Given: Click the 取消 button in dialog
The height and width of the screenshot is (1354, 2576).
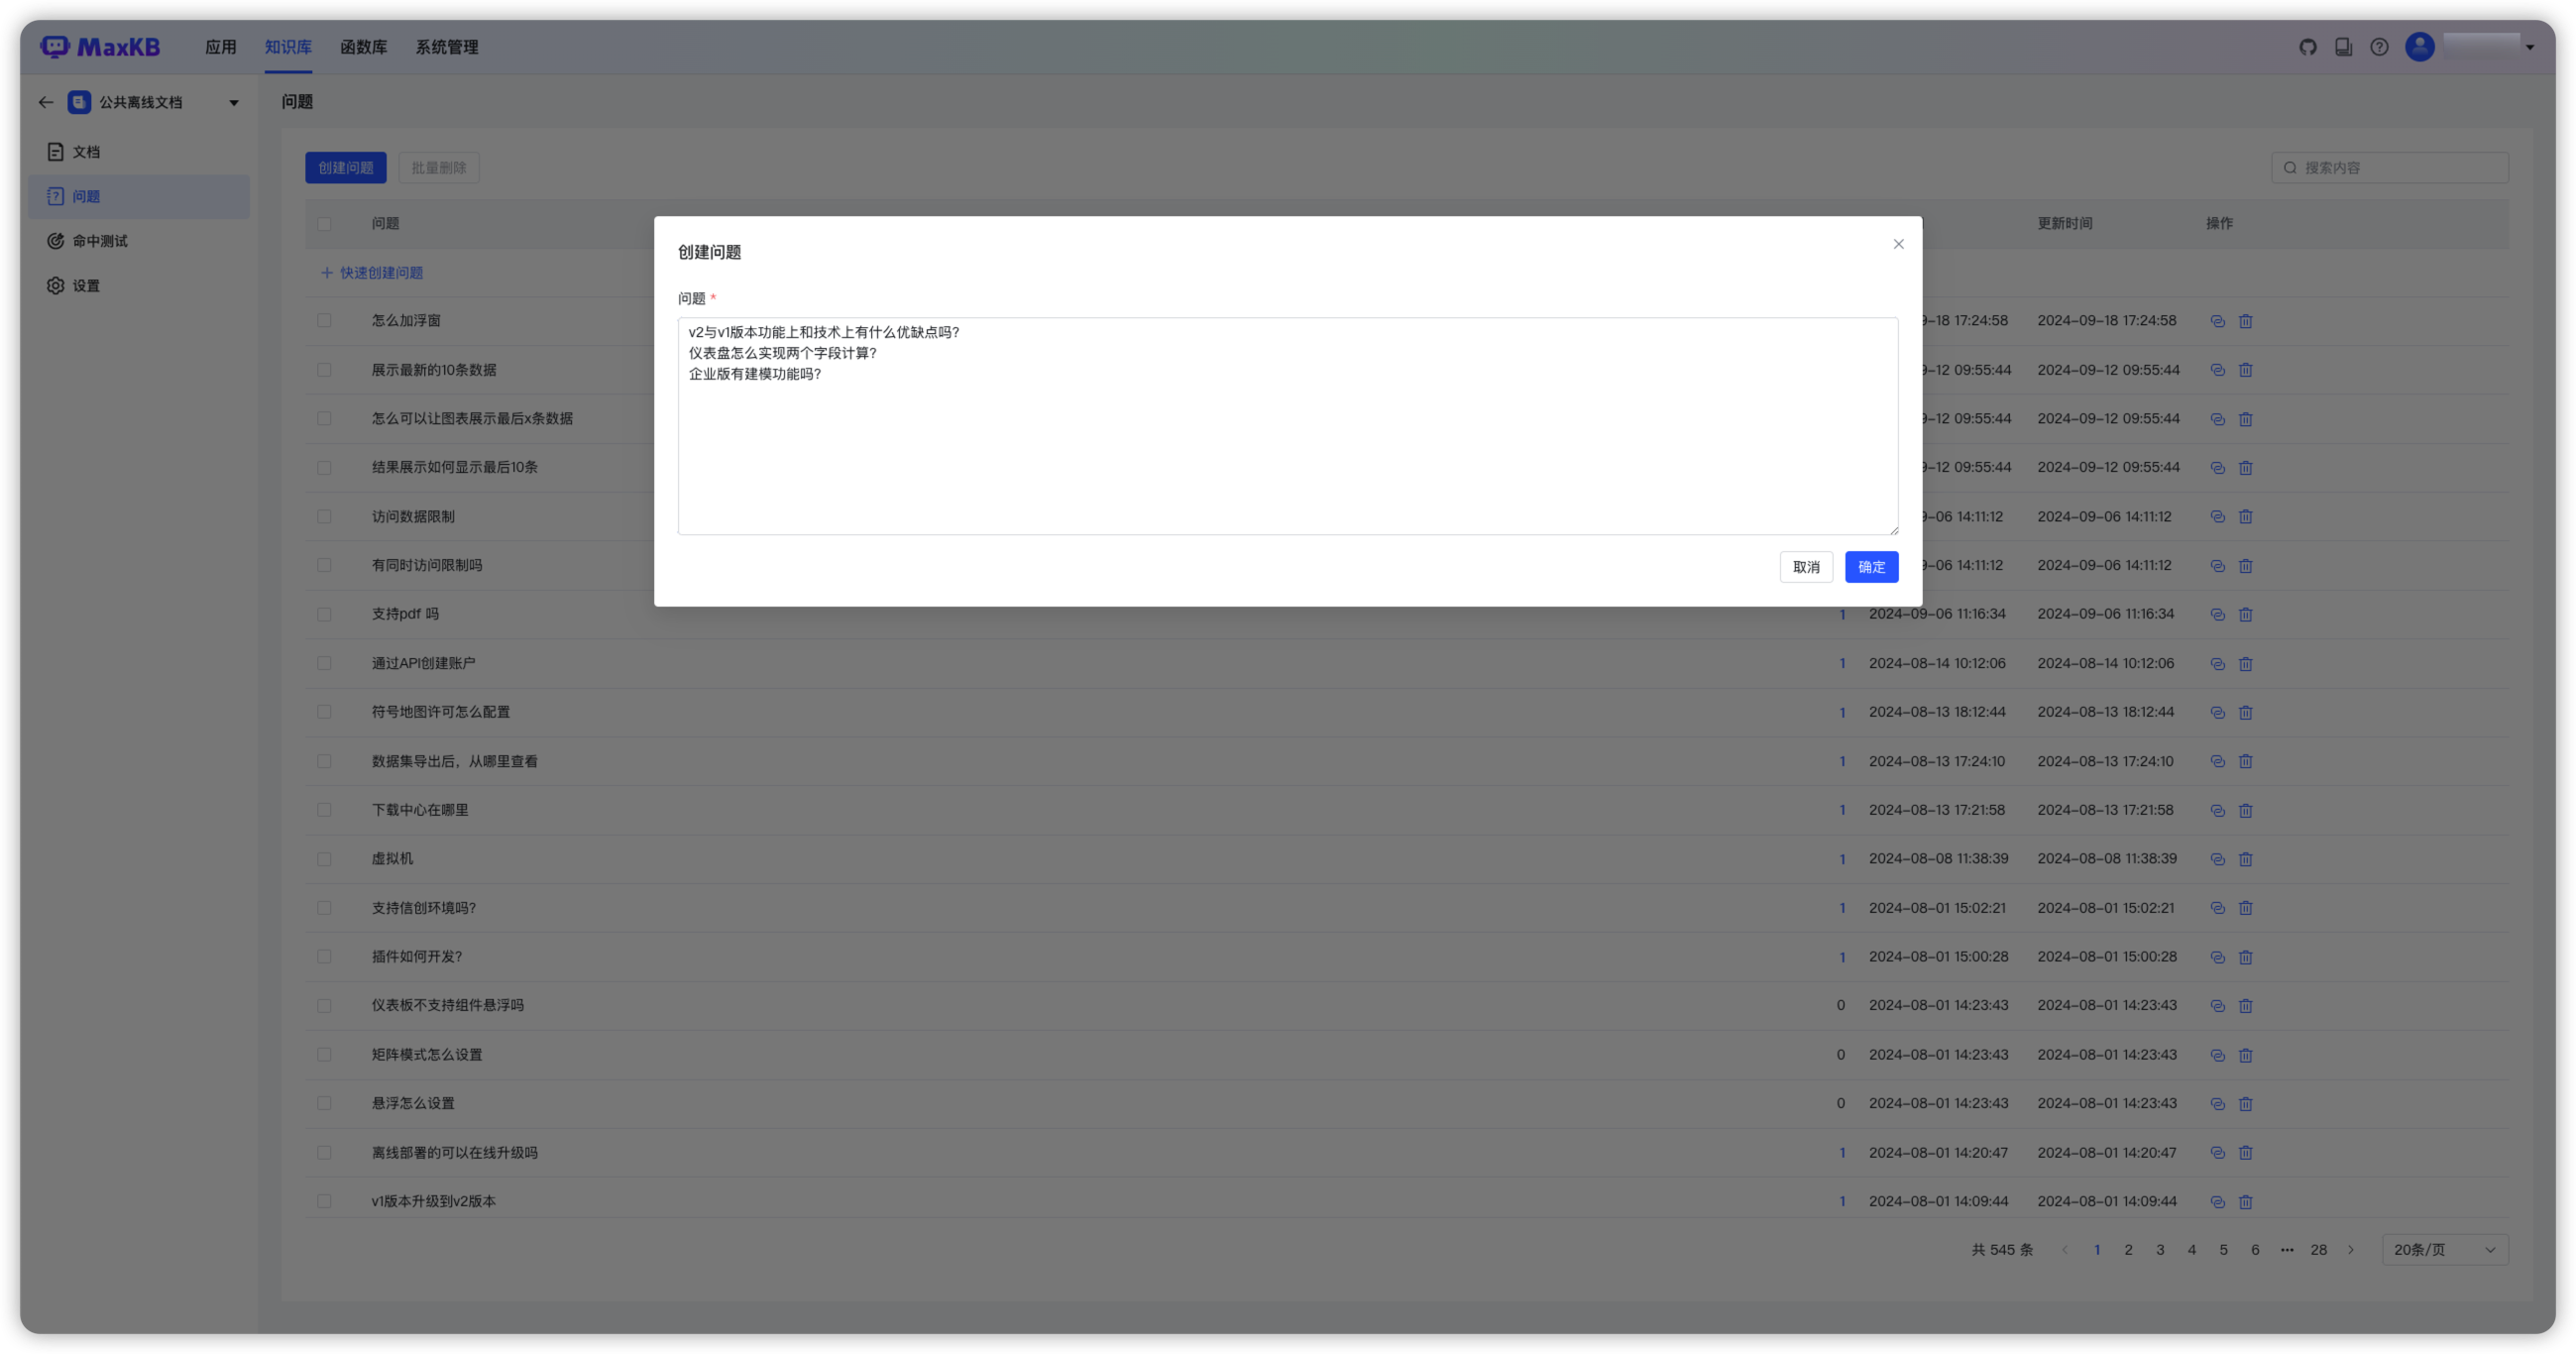Looking at the screenshot, I should coord(1805,567).
